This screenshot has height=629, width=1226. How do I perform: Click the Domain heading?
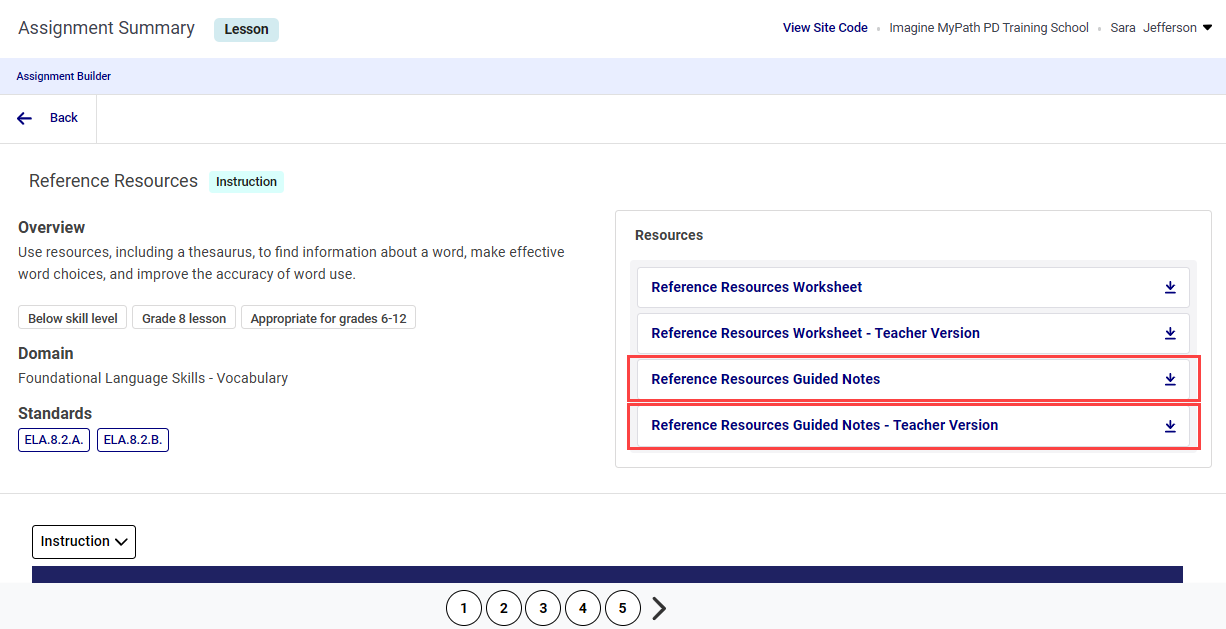pyautogui.click(x=46, y=353)
